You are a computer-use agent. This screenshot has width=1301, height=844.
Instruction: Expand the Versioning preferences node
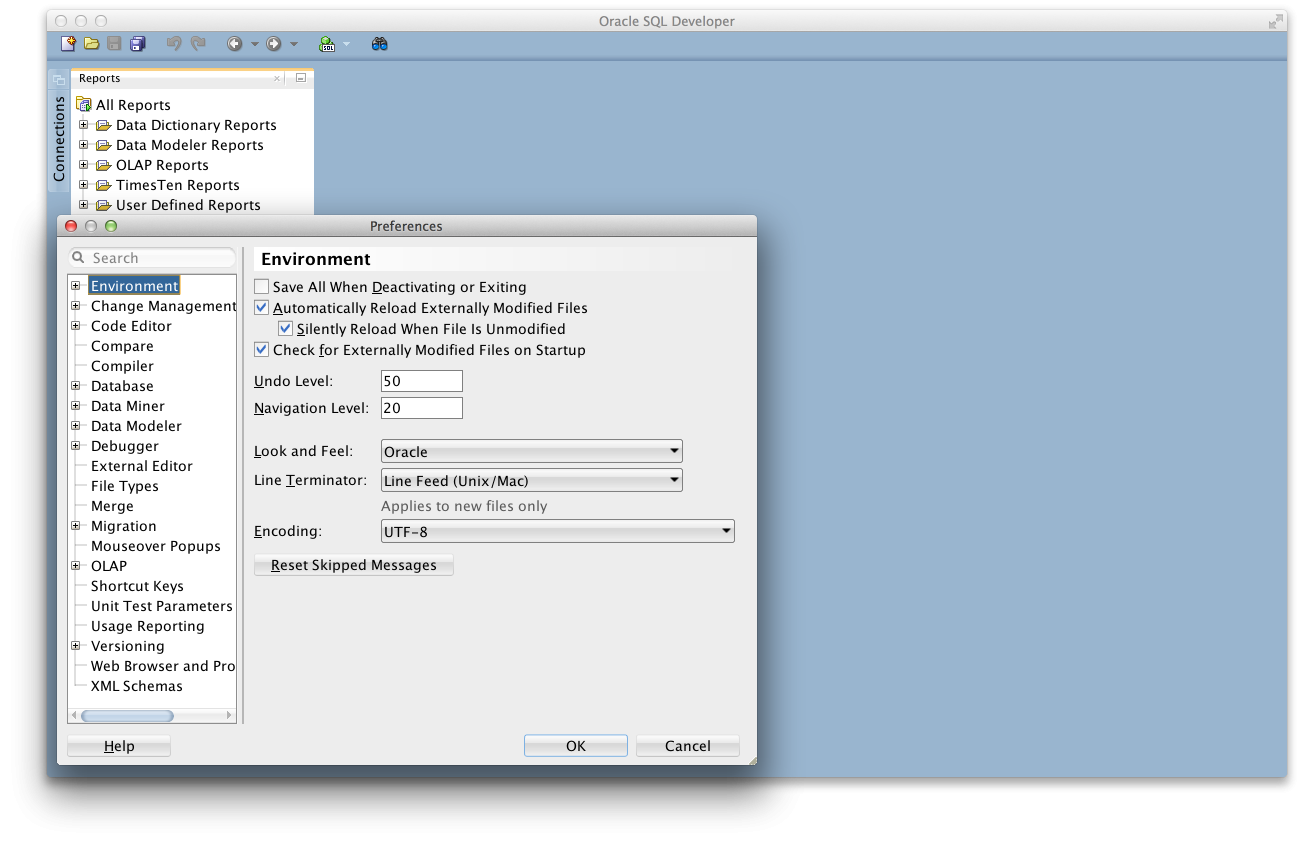(x=76, y=646)
